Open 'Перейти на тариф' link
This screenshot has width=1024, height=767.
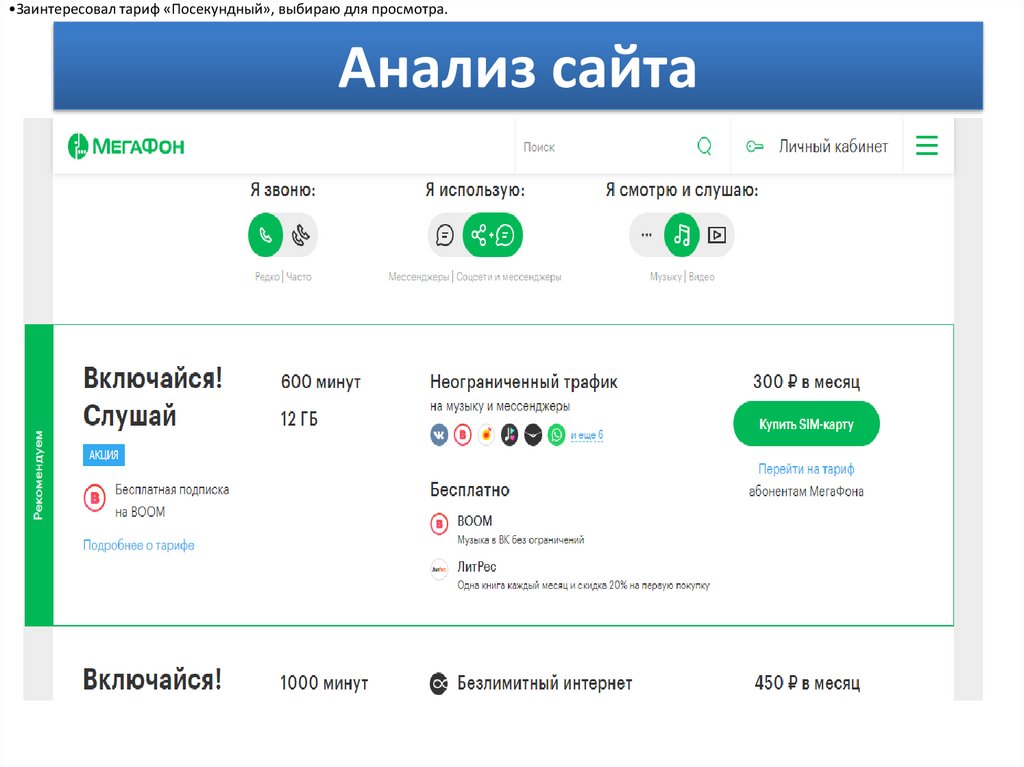pyautogui.click(x=806, y=469)
